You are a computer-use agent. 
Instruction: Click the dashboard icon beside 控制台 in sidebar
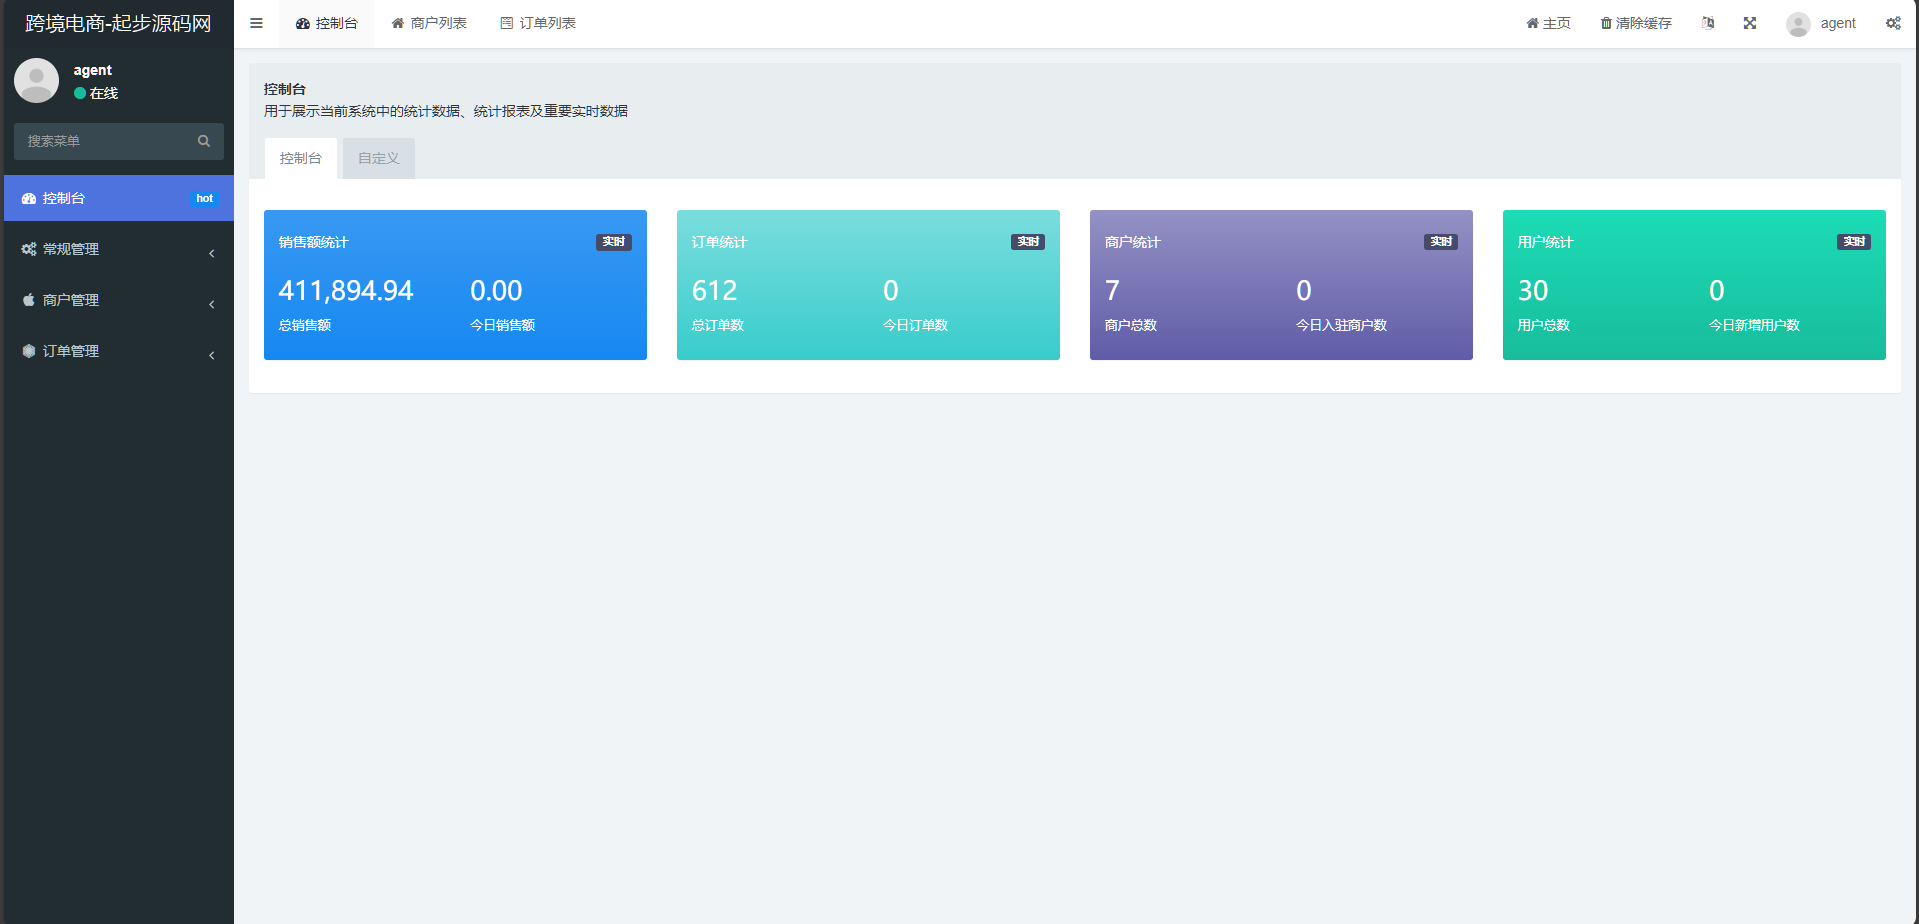point(29,198)
